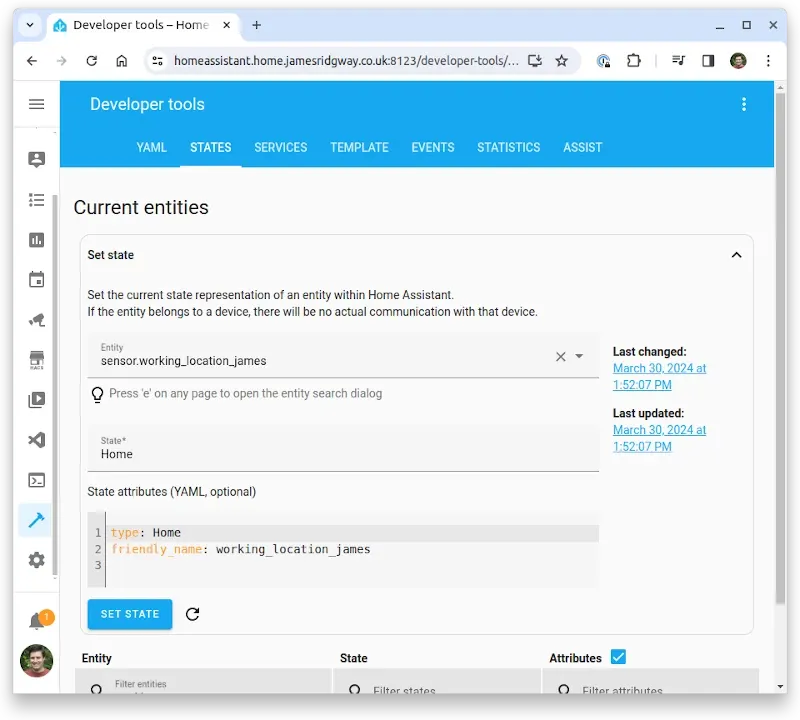The width and height of the screenshot is (800, 720).
Task: Switch to the SERVICES tab
Action: tap(281, 147)
